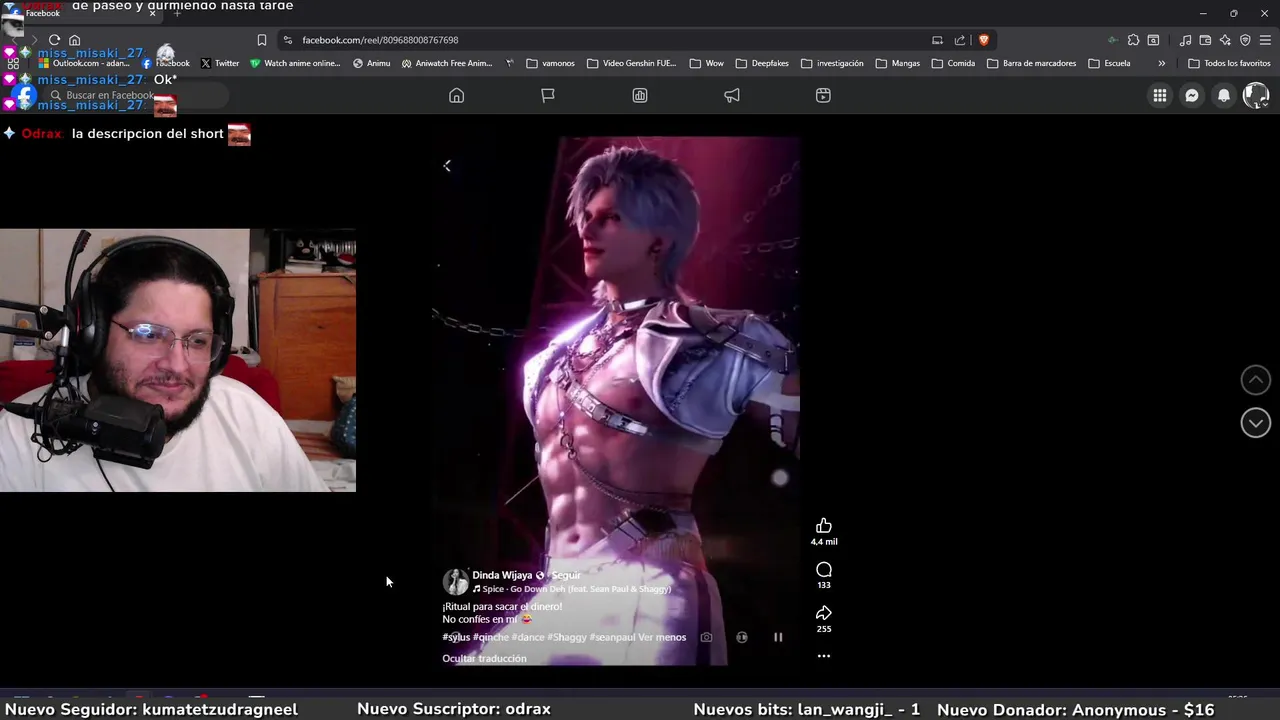Viewport: 1280px width, 720px height.
Task: Expand the Escuela bookmark folder
Action: pos(1109,63)
